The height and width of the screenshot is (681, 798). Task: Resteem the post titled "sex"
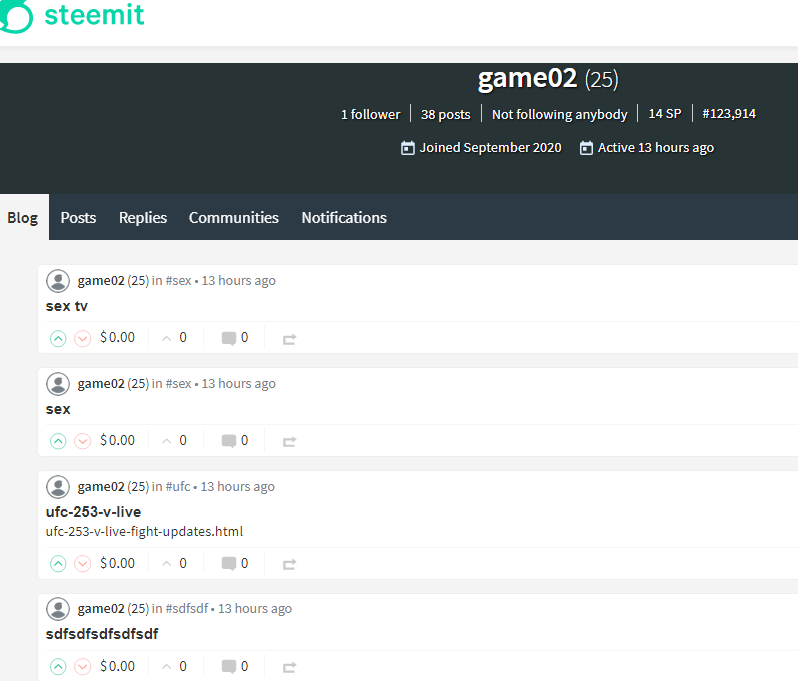[x=290, y=442]
